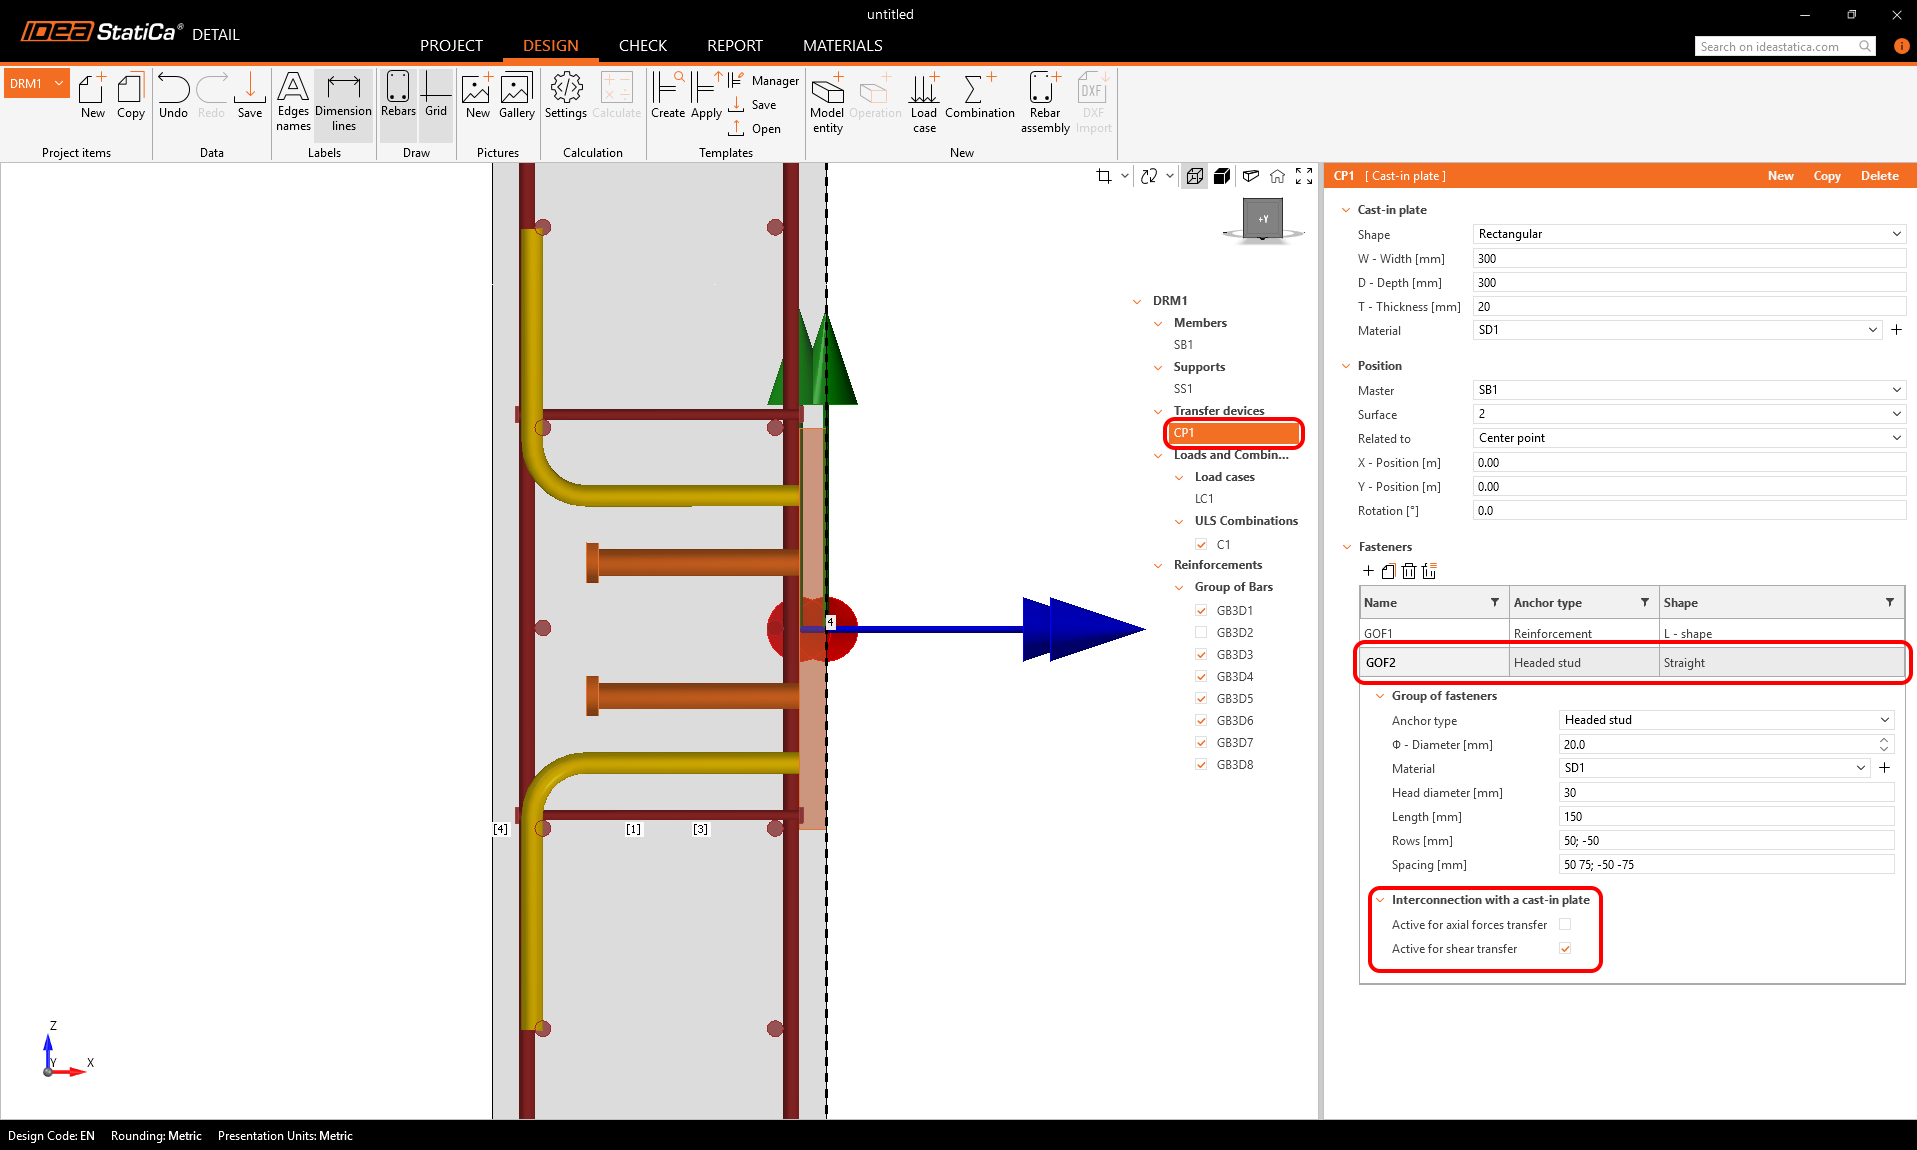Delete selected fastener with trash icon

[1409, 571]
